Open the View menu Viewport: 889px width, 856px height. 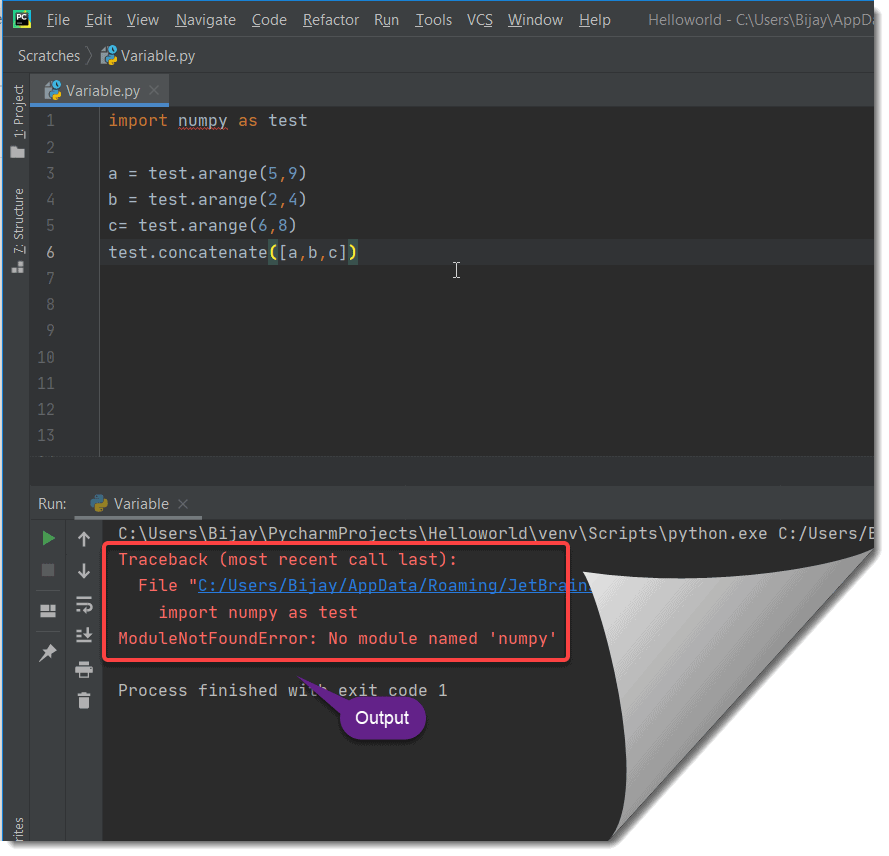[142, 20]
